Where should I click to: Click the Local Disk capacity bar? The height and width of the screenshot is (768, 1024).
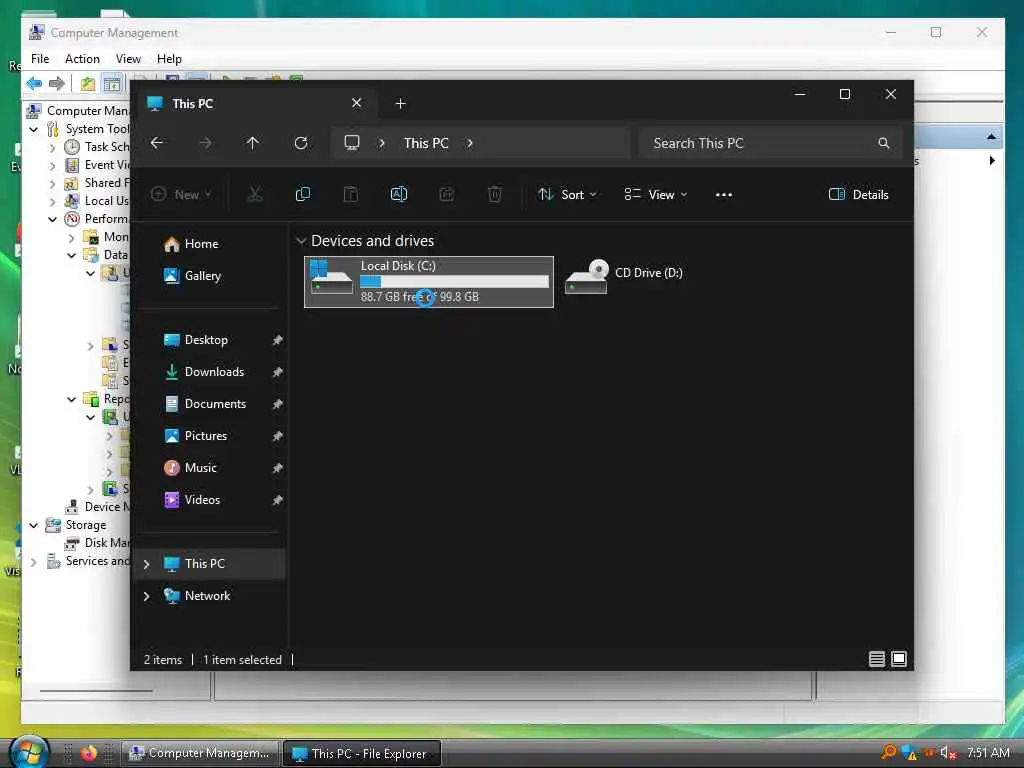point(455,281)
